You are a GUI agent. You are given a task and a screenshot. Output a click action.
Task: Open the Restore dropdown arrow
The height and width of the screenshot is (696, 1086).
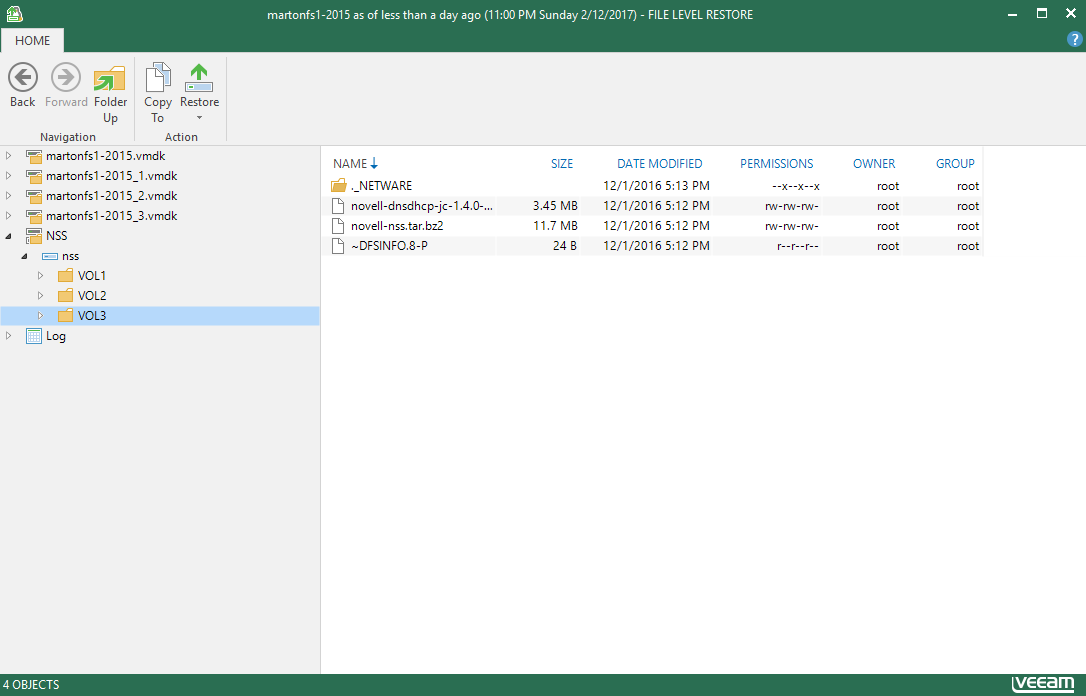click(x=199, y=119)
